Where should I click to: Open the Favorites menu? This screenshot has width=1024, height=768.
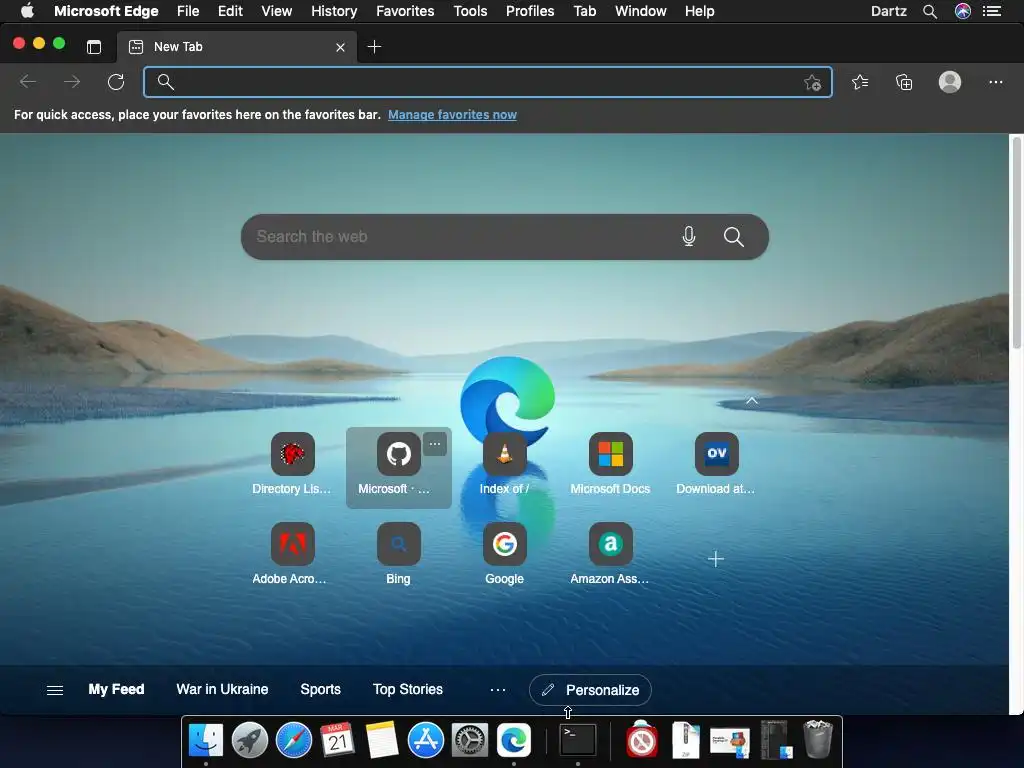pos(405,11)
